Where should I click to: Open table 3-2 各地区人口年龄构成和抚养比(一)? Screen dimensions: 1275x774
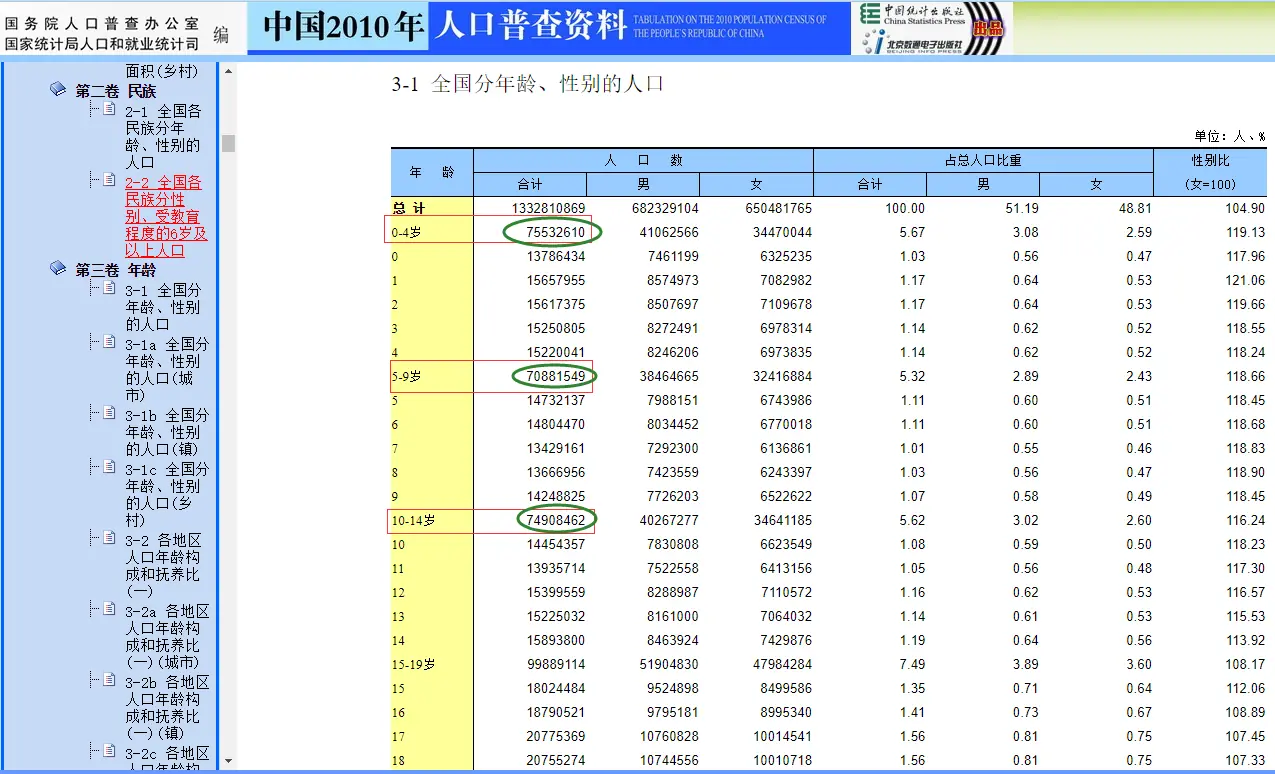tap(163, 565)
